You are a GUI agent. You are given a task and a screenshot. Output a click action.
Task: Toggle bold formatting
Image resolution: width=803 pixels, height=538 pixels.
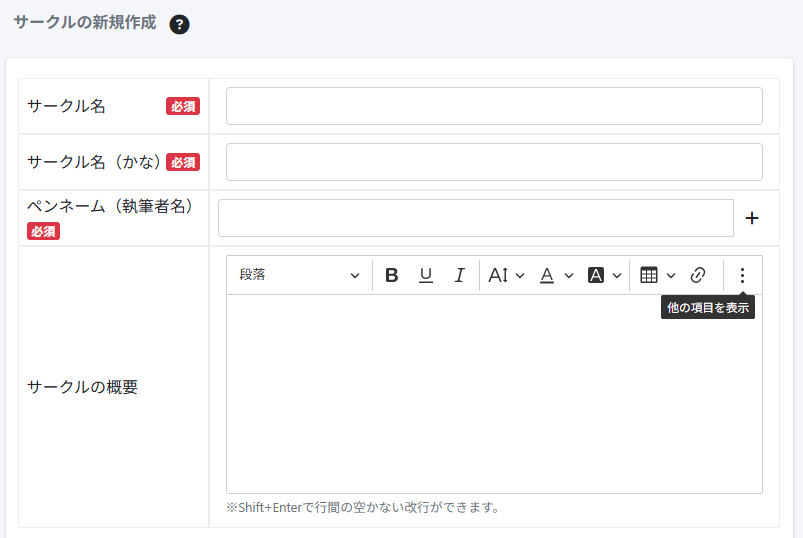tap(392, 275)
